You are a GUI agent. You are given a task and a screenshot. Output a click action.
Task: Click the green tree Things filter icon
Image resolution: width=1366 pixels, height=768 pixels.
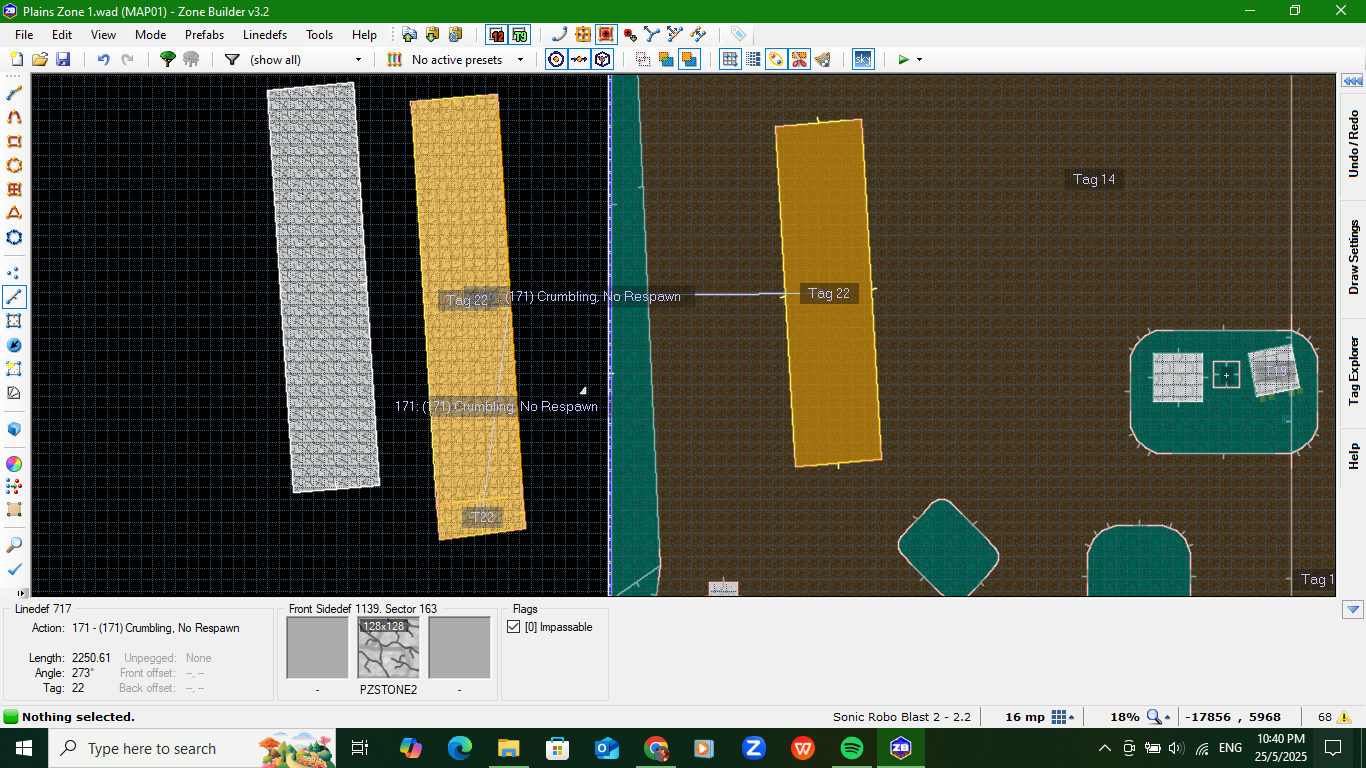[168, 60]
